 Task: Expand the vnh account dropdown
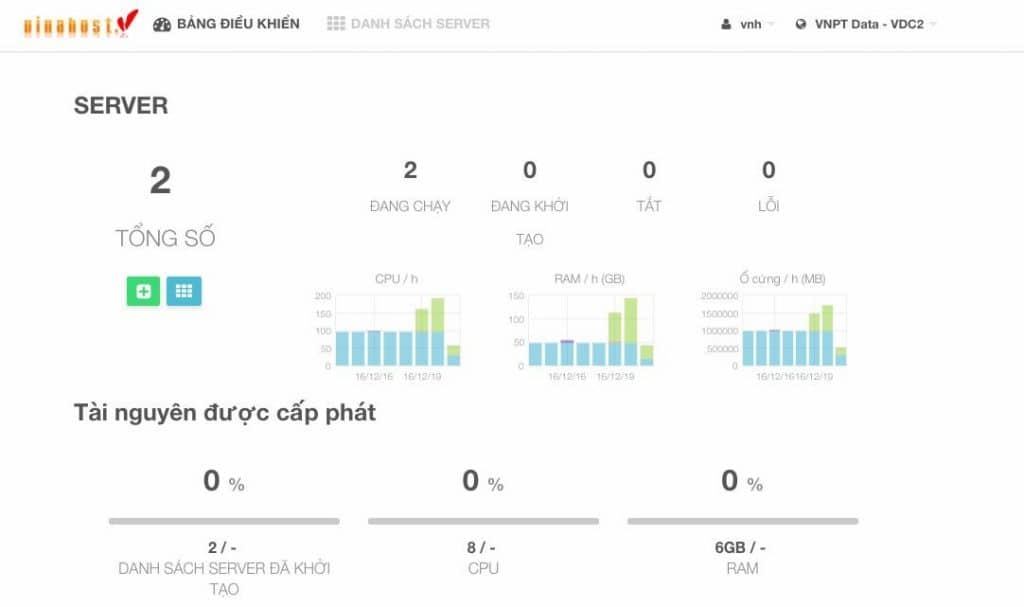749,23
